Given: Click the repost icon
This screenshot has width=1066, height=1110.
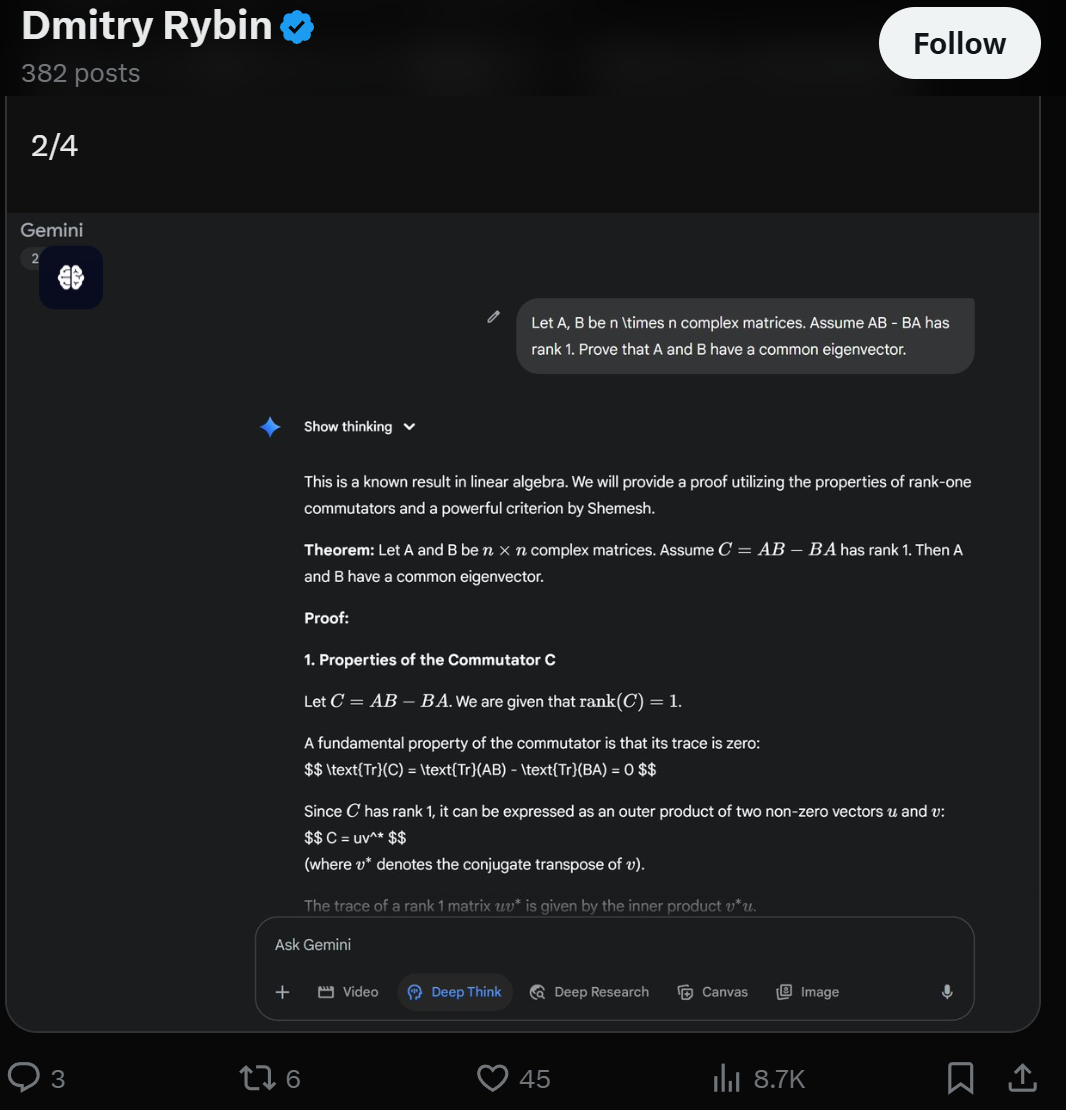Looking at the screenshot, I should (x=255, y=1078).
